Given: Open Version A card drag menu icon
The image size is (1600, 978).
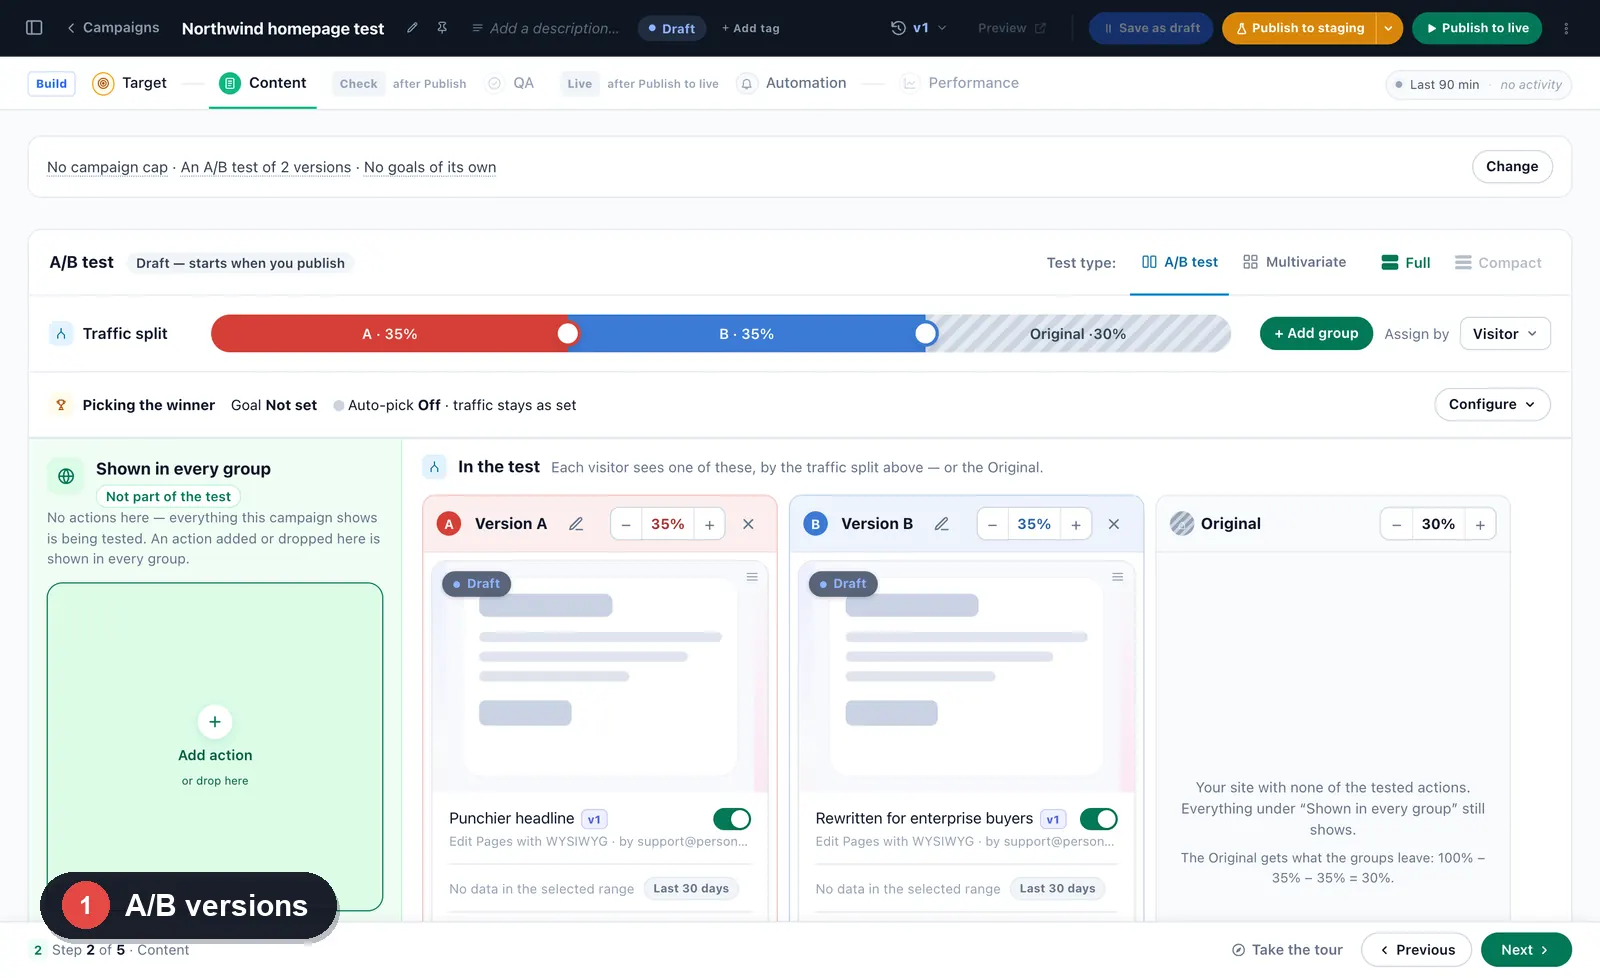Looking at the screenshot, I should pos(752,577).
